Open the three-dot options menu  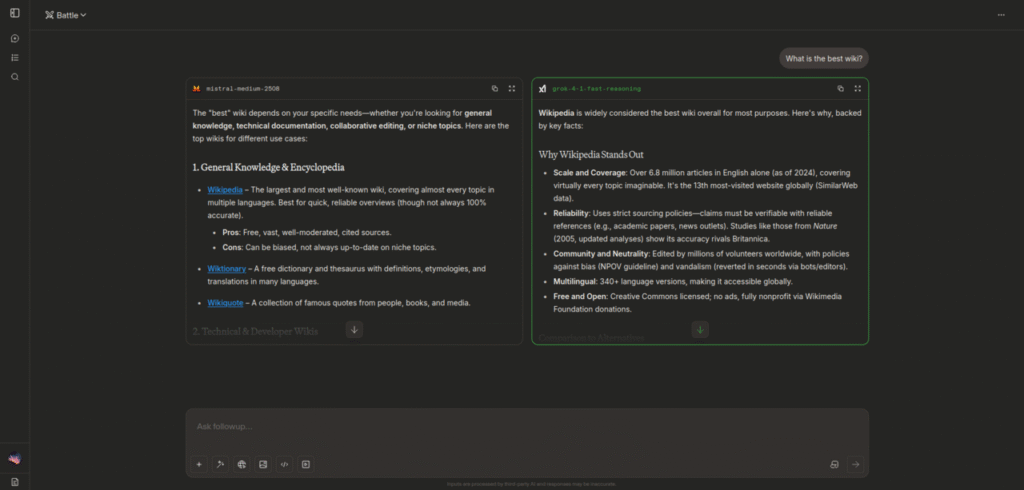pos(1001,15)
